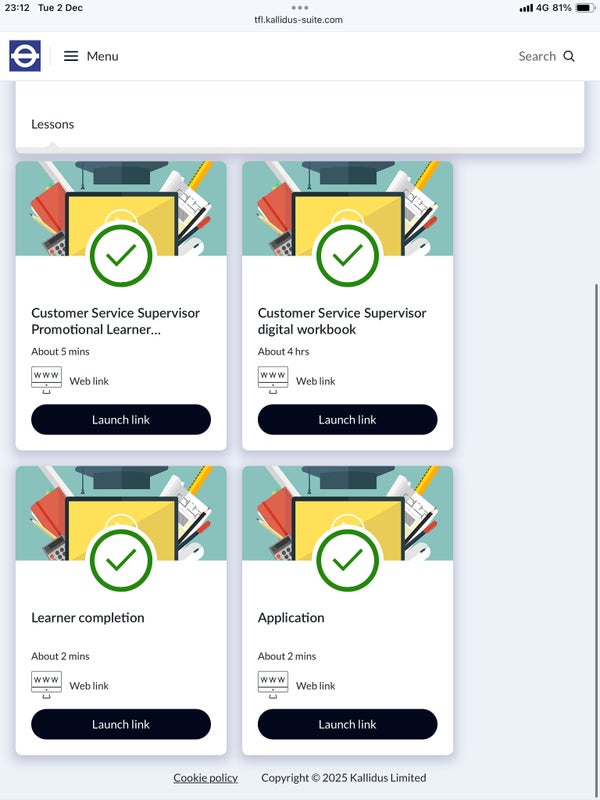Click green checkmark on digital workbook lesson
600x800 pixels.
coord(347,255)
